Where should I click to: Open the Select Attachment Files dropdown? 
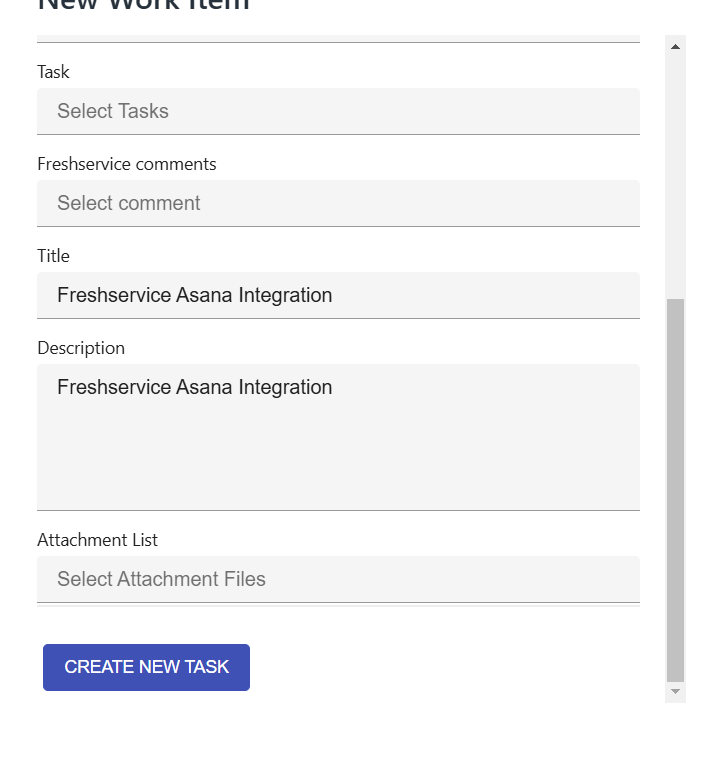[338, 579]
